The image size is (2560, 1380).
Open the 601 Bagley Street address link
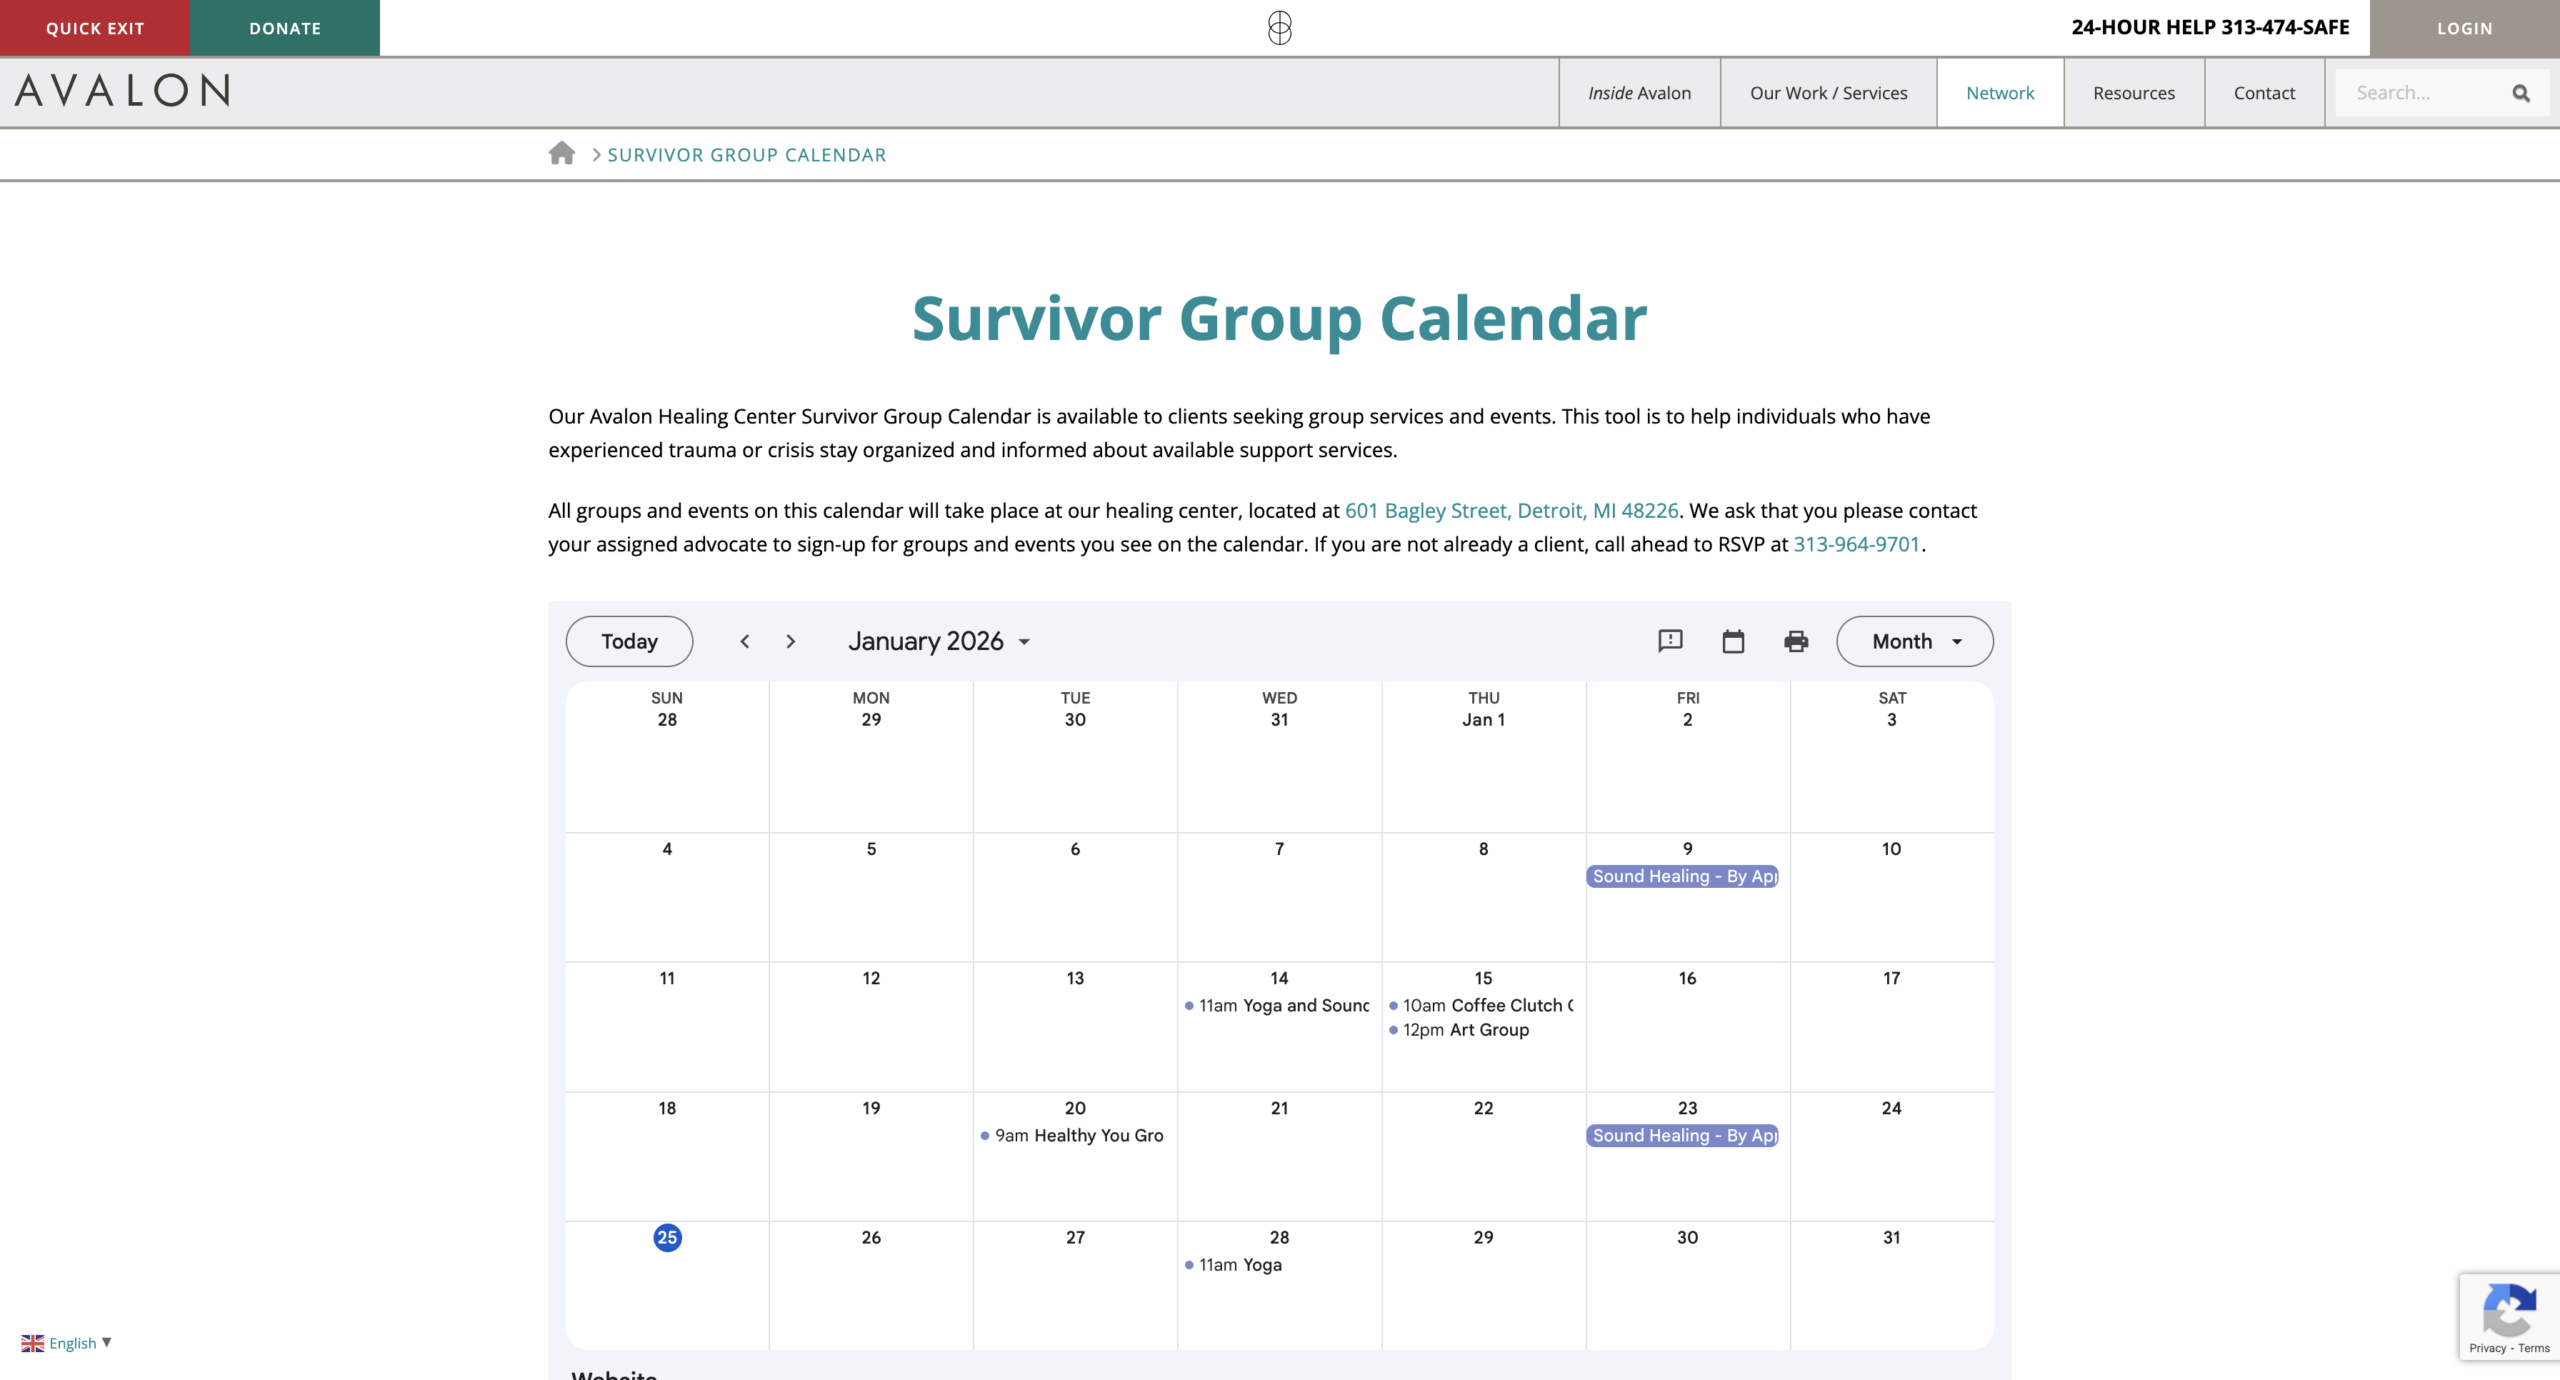tap(1511, 510)
